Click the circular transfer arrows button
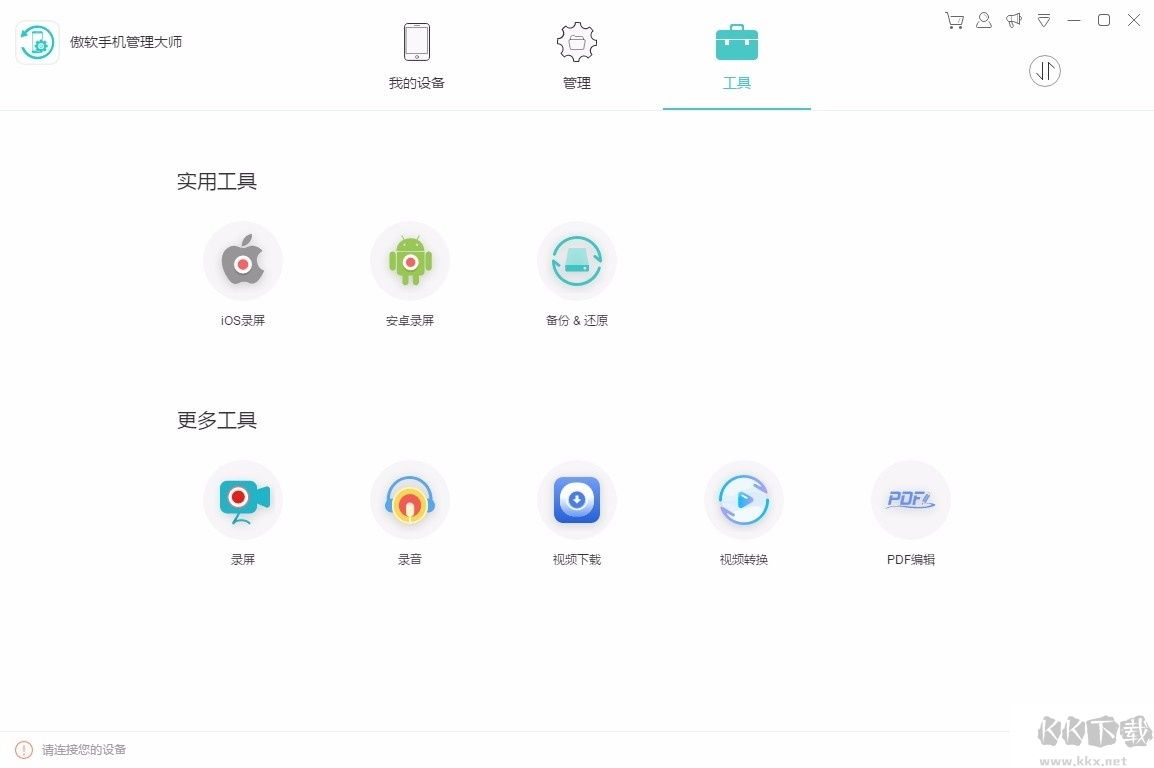The height and width of the screenshot is (768, 1154). point(1044,71)
